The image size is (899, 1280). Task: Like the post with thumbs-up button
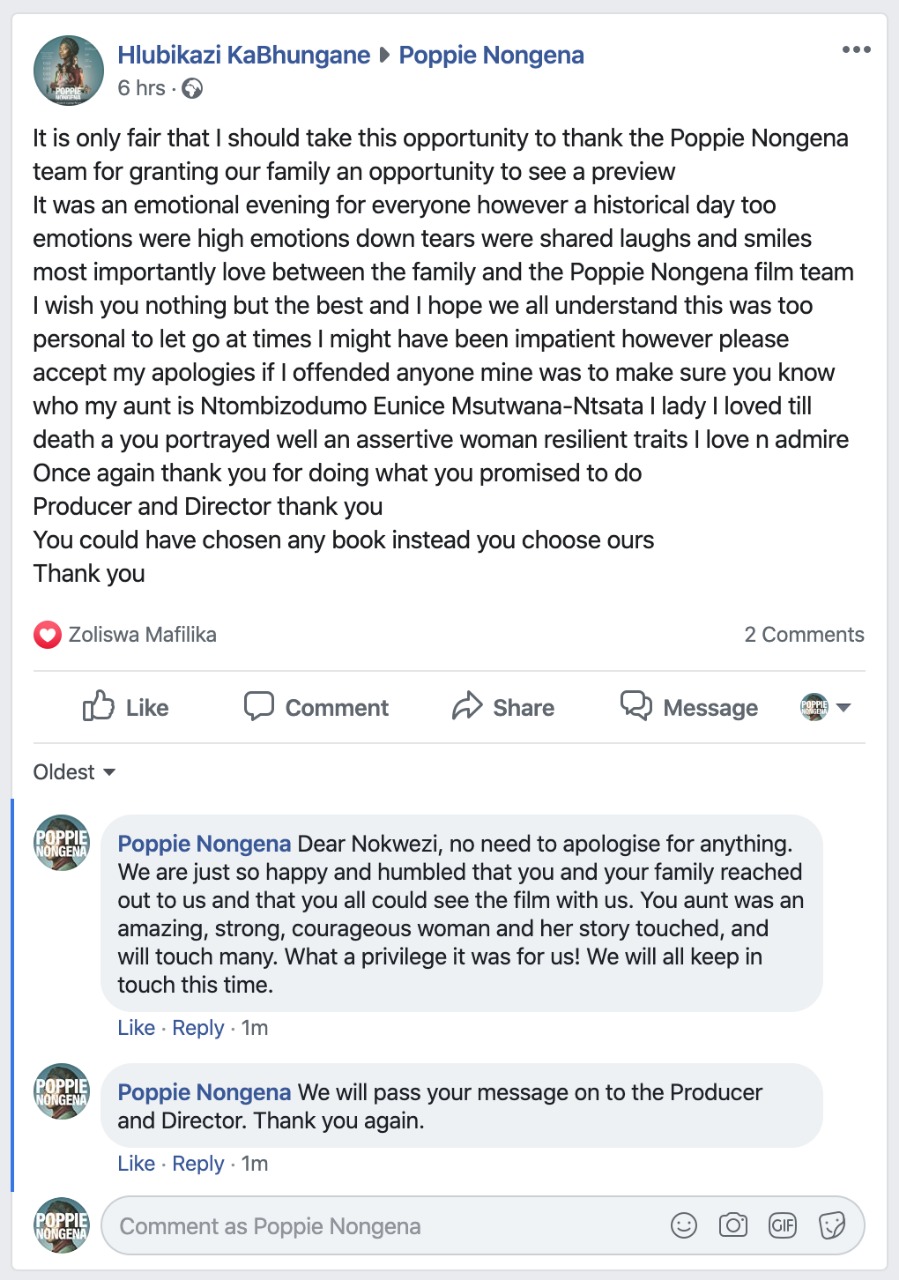click(126, 707)
